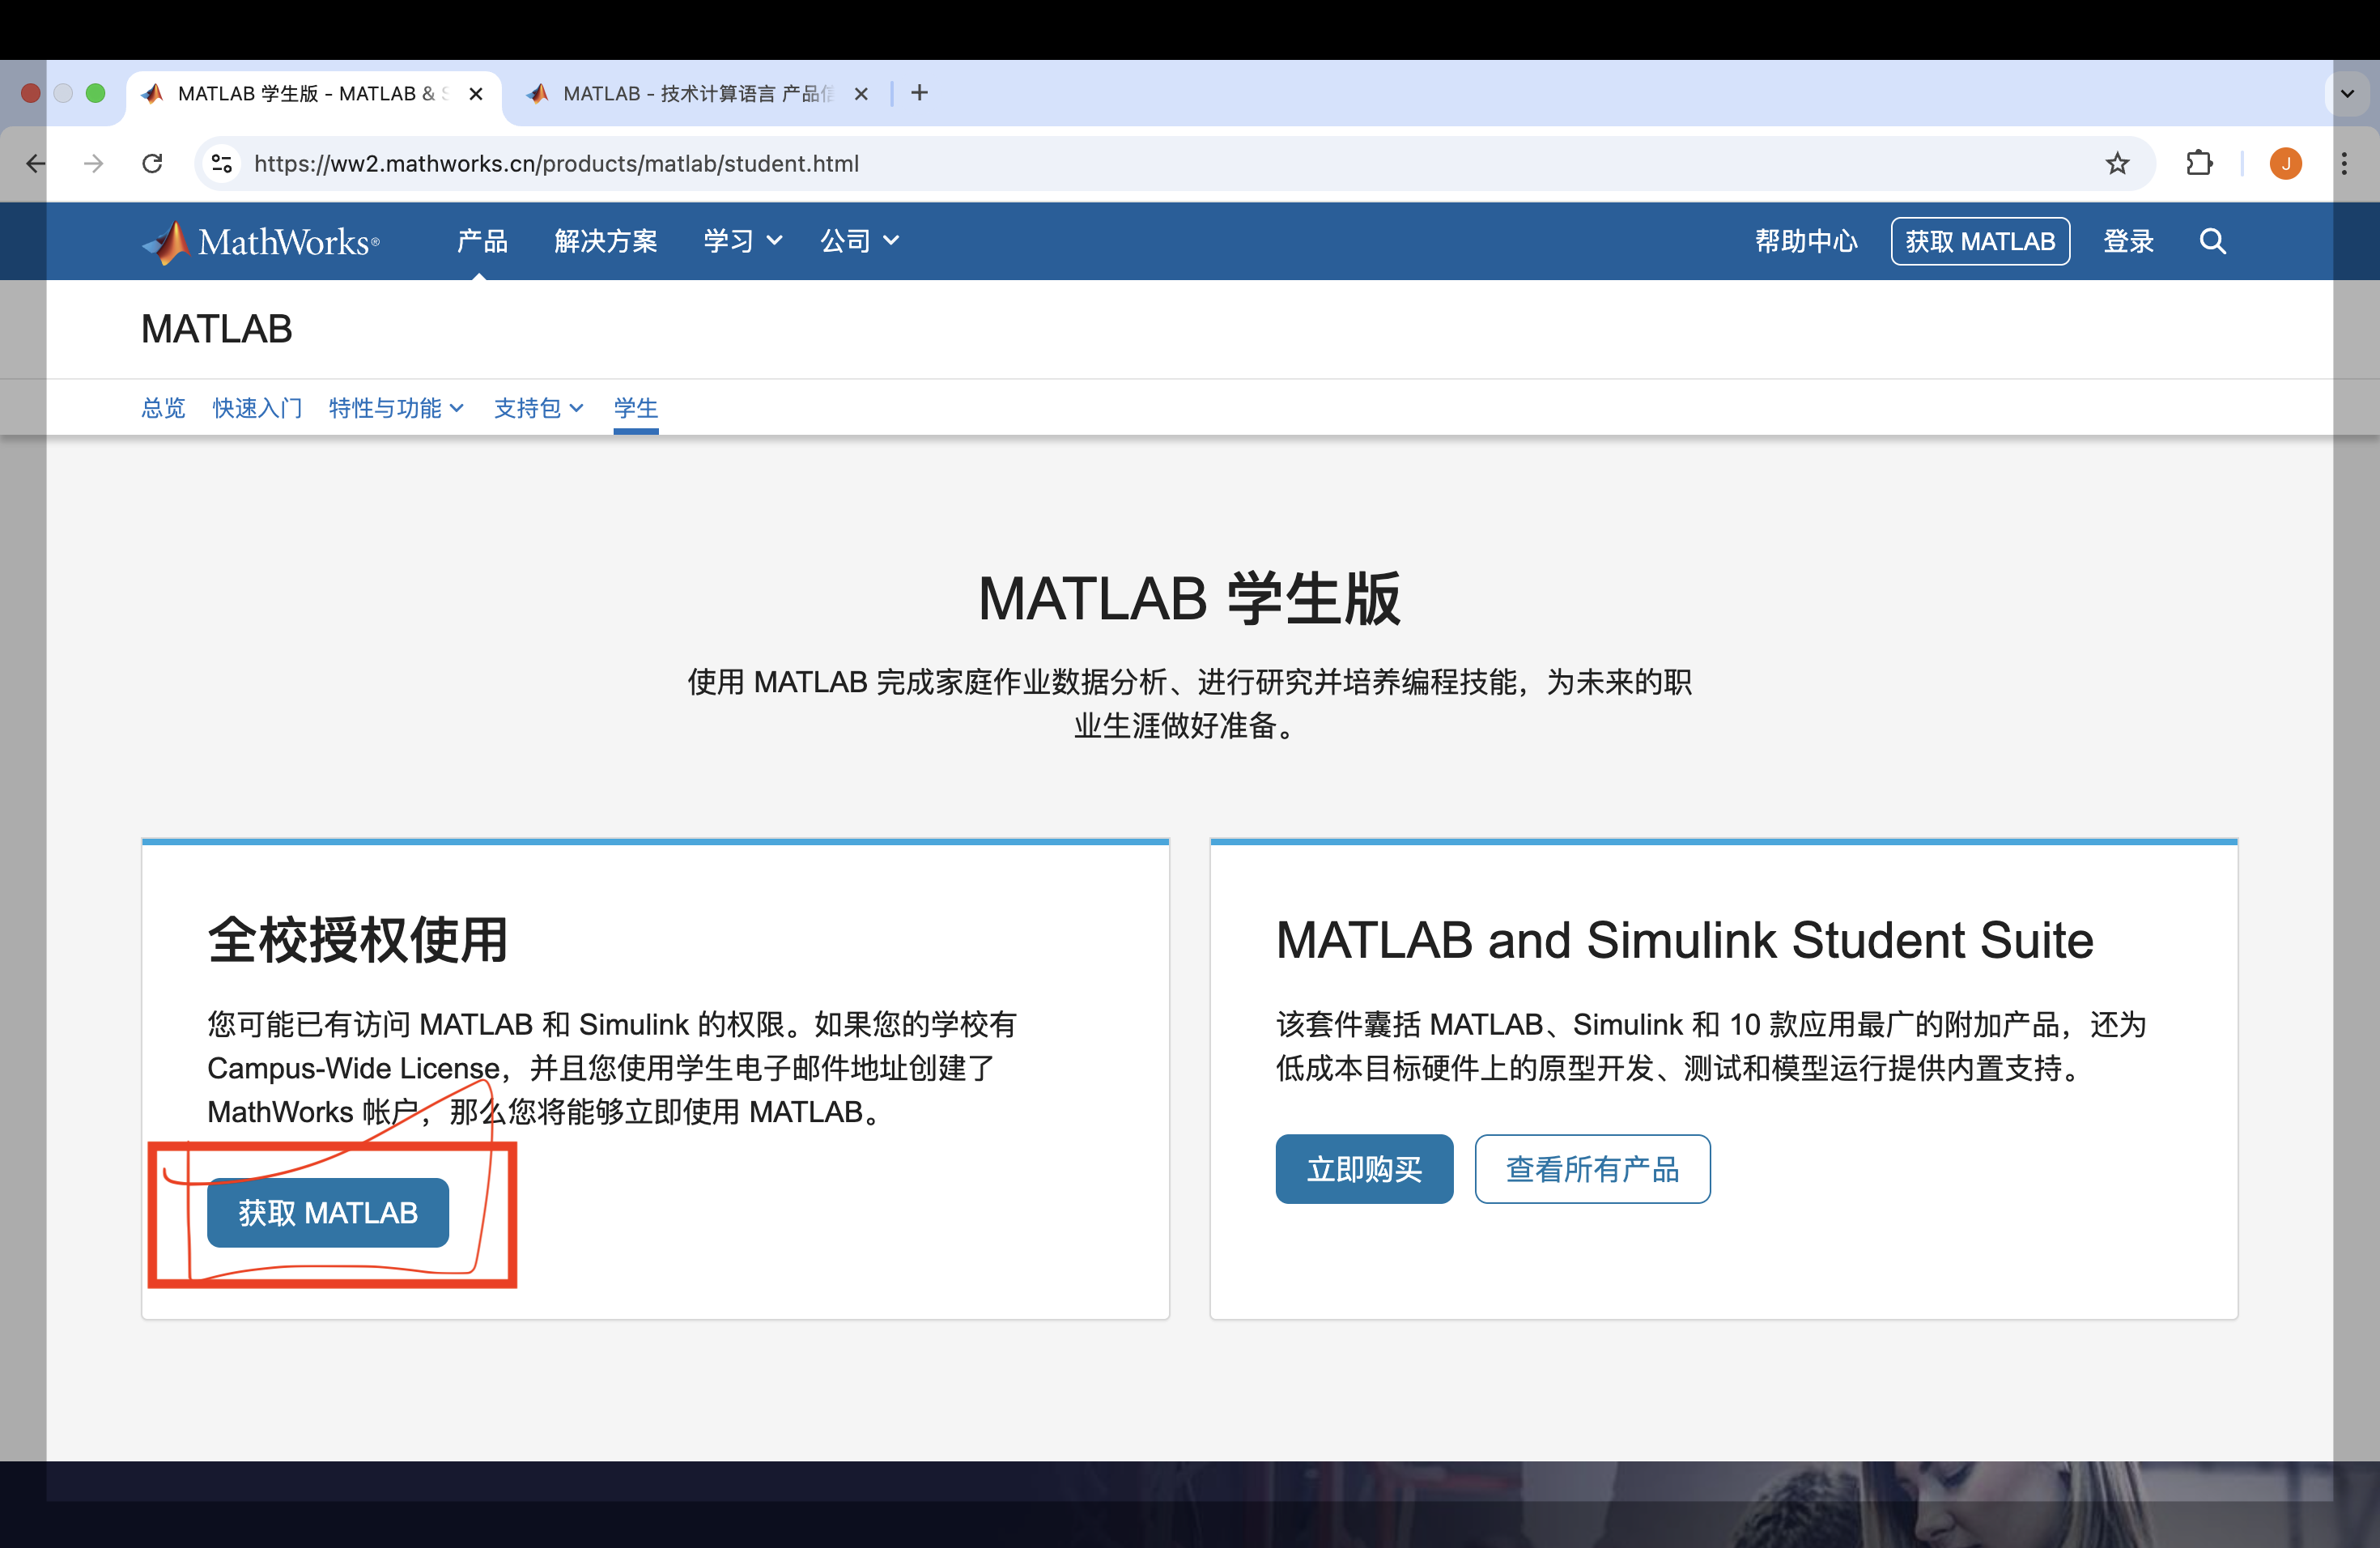Screen dimensions: 2380x1548
Task: Bookmark this page with star icon
Action: point(2116,163)
